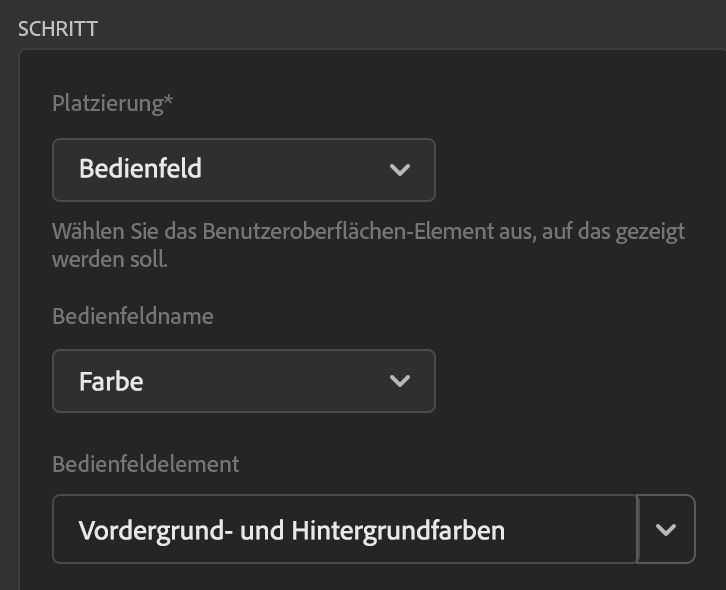Image resolution: width=726 pixels, height=590 pixels.
Task: Expand the Bedienfeldelement chevron button
Action: 666,529
